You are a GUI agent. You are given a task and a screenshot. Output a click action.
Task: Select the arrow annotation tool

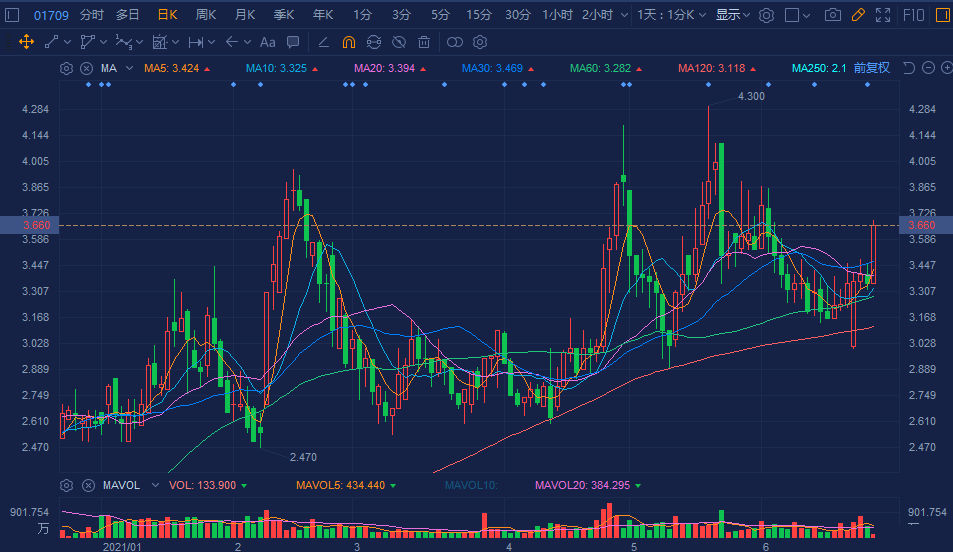point(232,42)
